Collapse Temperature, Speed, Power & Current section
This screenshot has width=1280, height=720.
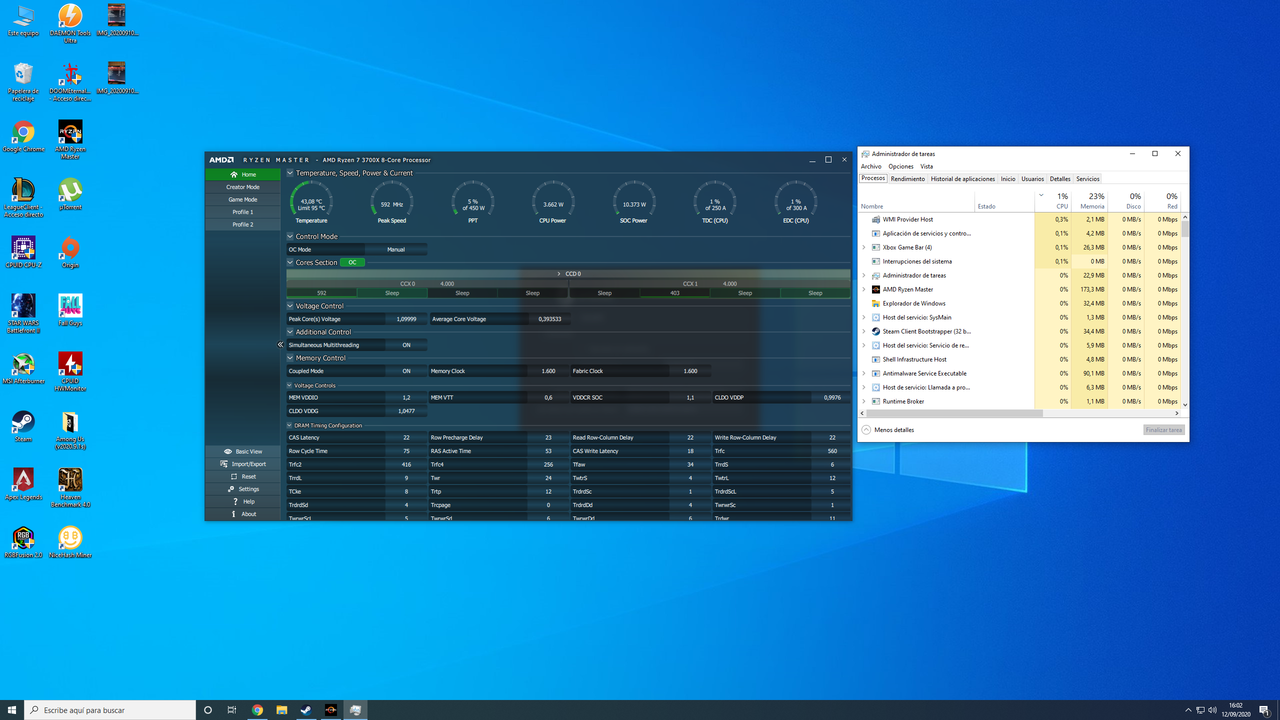point(291,173)
